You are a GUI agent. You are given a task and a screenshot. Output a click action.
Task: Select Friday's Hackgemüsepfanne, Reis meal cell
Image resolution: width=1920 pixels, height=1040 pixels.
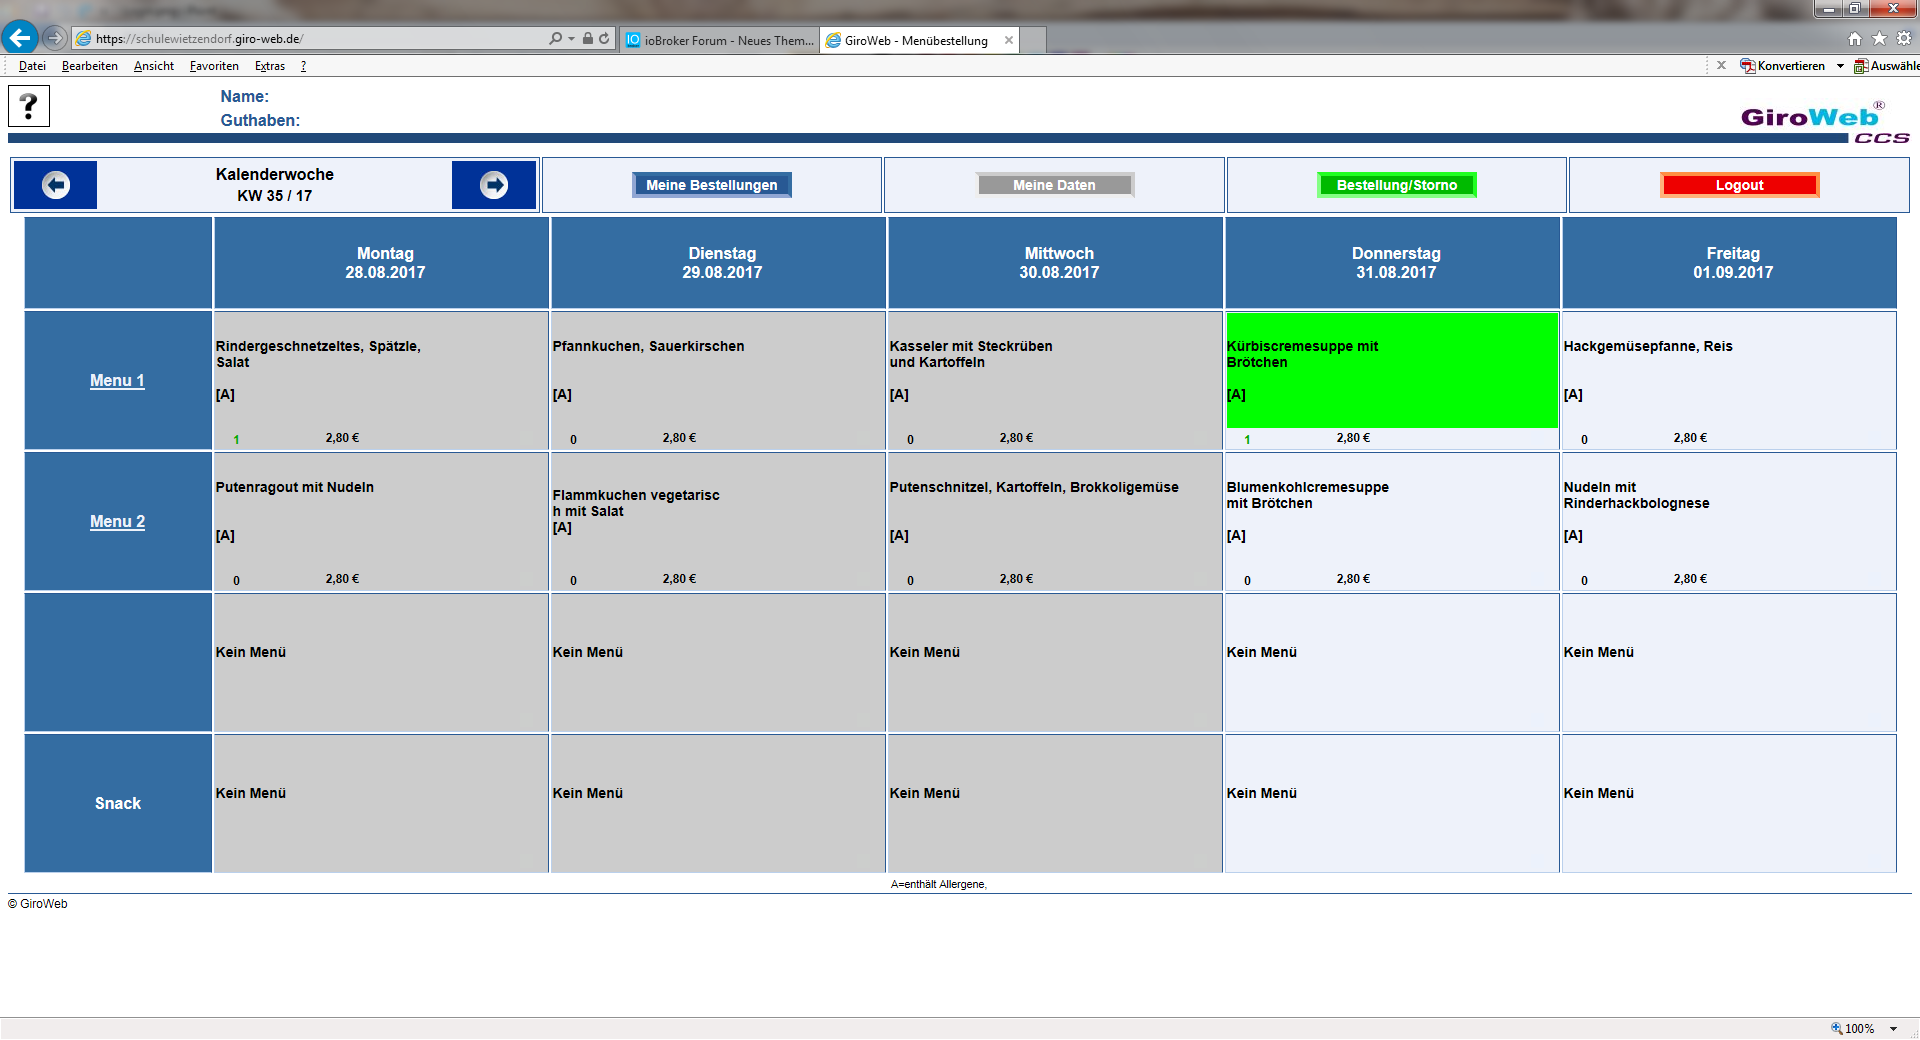point(1728,380)
